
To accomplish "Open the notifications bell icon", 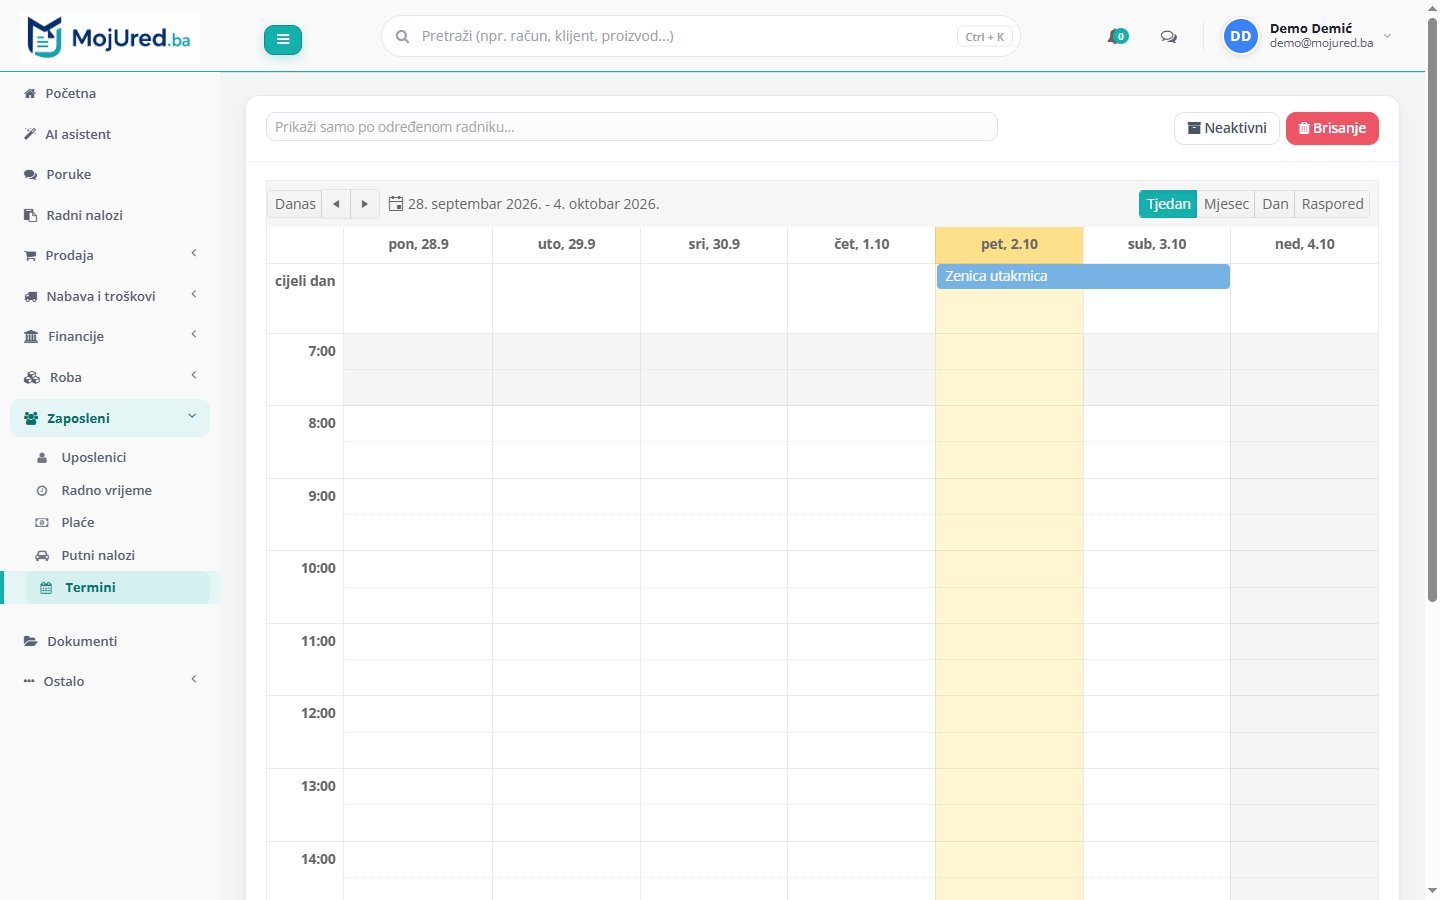I will click(x=1117, y=37).
